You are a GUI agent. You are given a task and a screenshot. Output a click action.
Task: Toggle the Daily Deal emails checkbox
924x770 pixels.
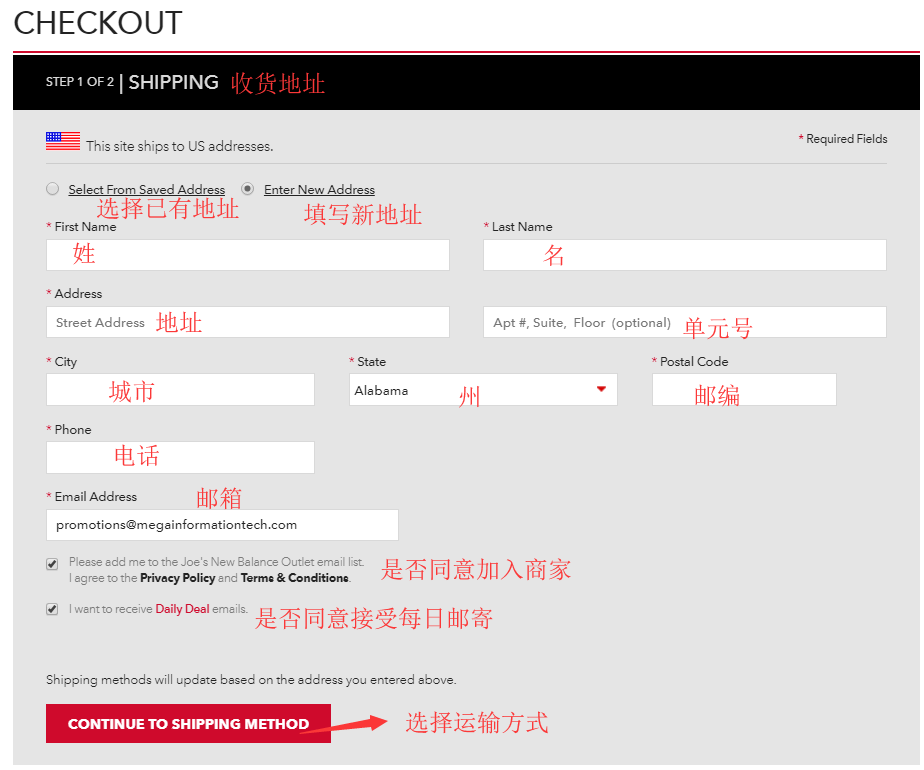pyautogui.click(x=52, y=609)
